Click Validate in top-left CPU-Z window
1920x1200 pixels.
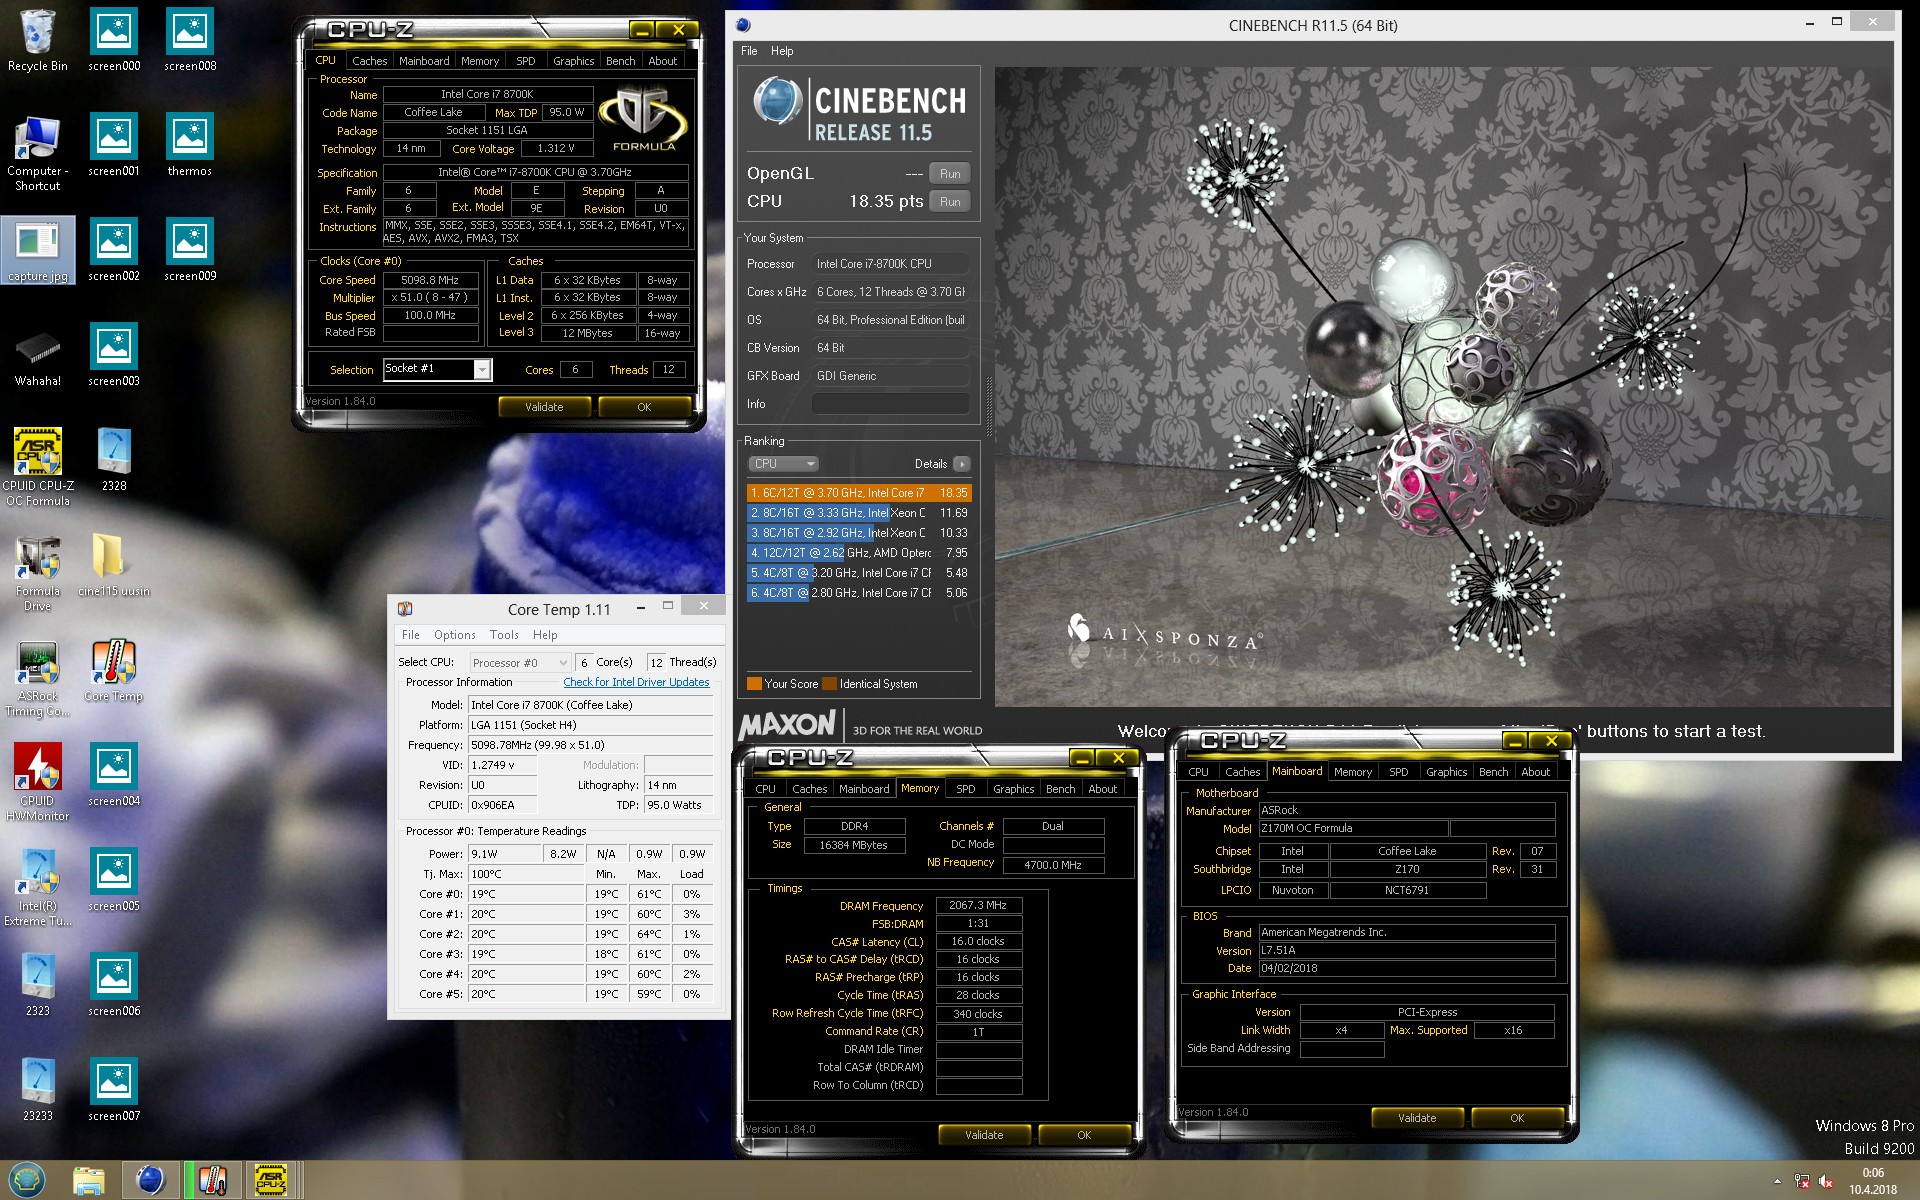(x=544, y=407)
